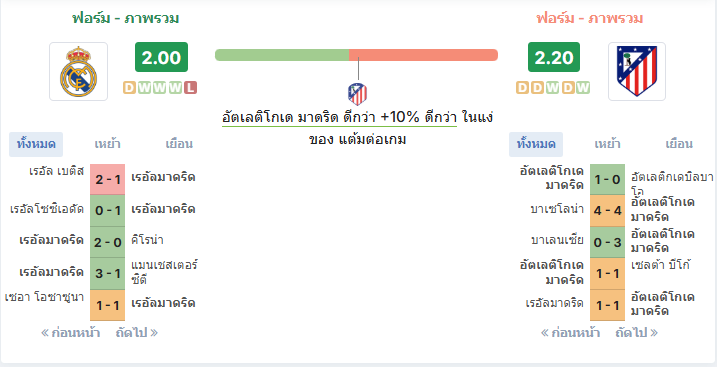Switch to left เยือน tab
The width and height of the screenshot is (717, 367).
click(x=179, y=144)
